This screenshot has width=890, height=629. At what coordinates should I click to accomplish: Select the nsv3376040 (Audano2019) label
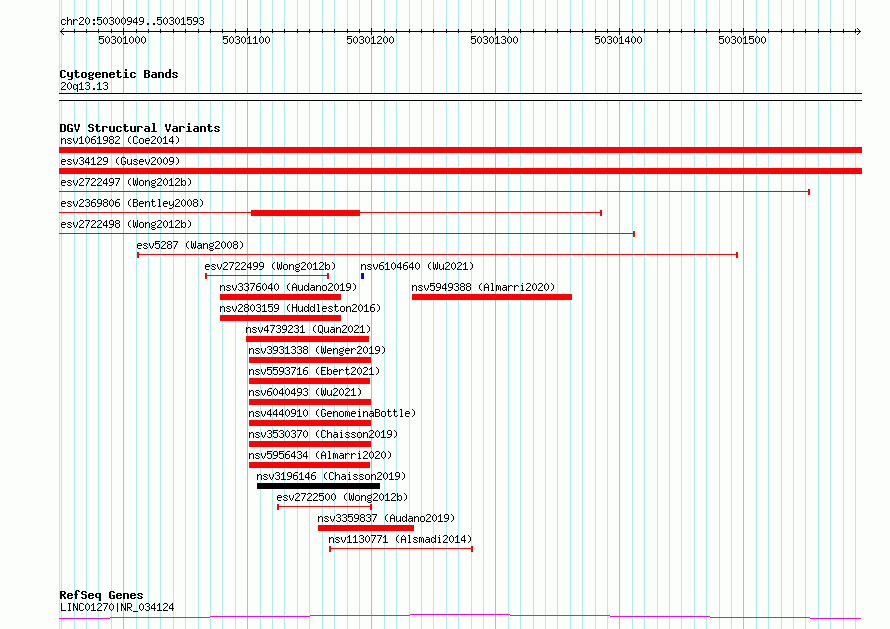[288, 287]
